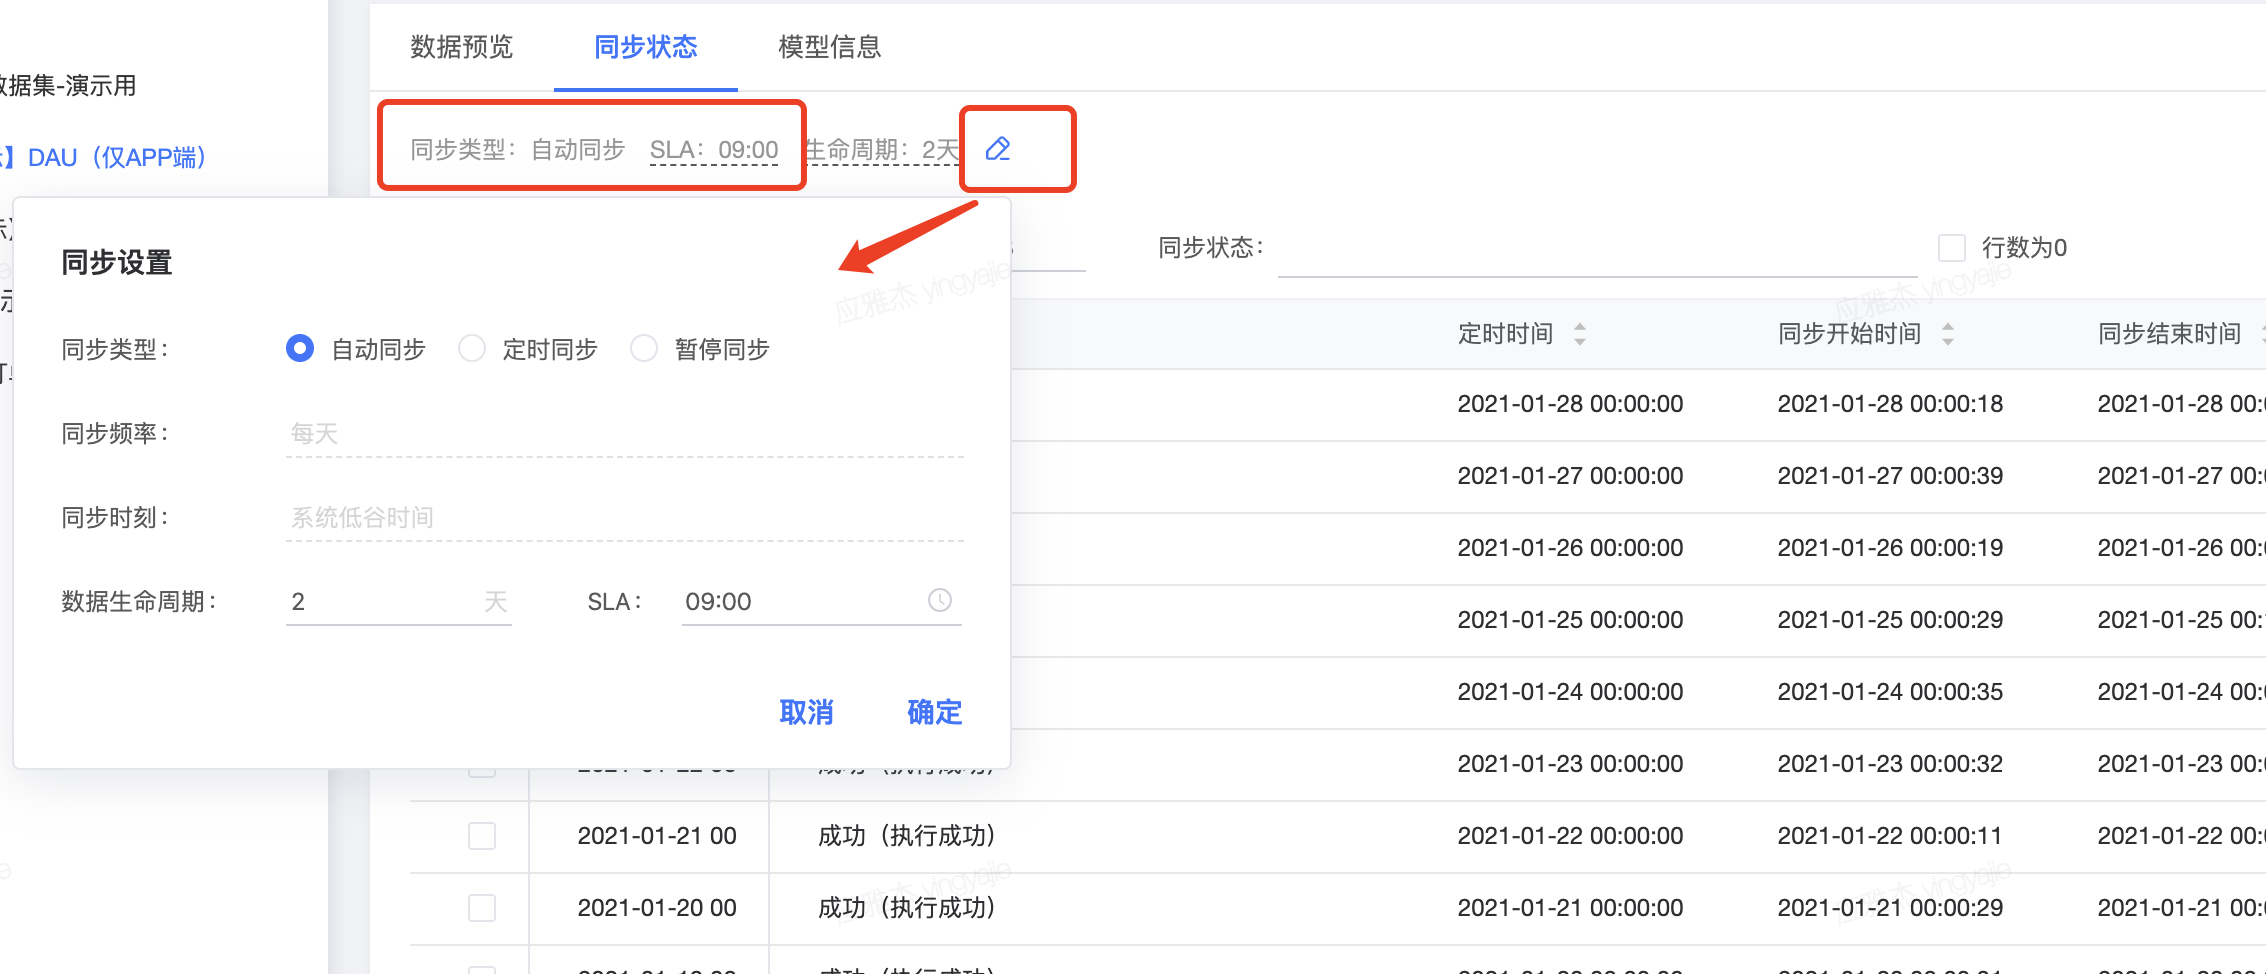Open the 同步频率 dropdown showing 每天

(x=625, y=434)
